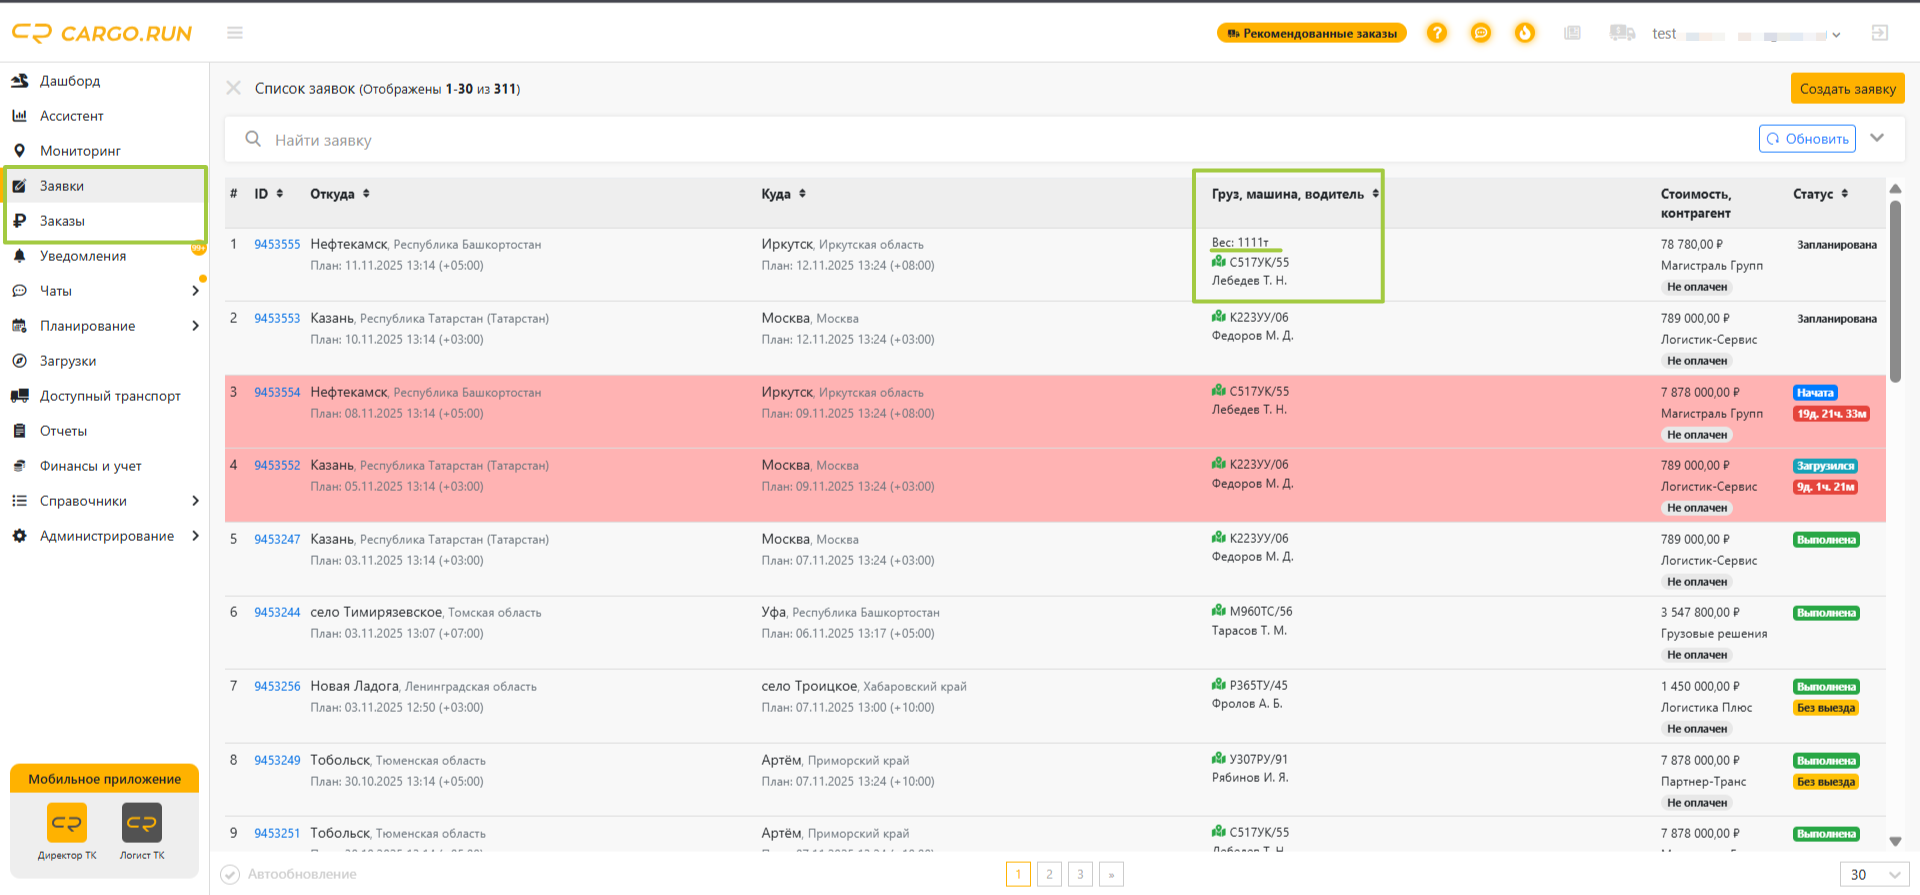
Task: Click truck icon next to У307РУ/91
Action: (1219, 758)
